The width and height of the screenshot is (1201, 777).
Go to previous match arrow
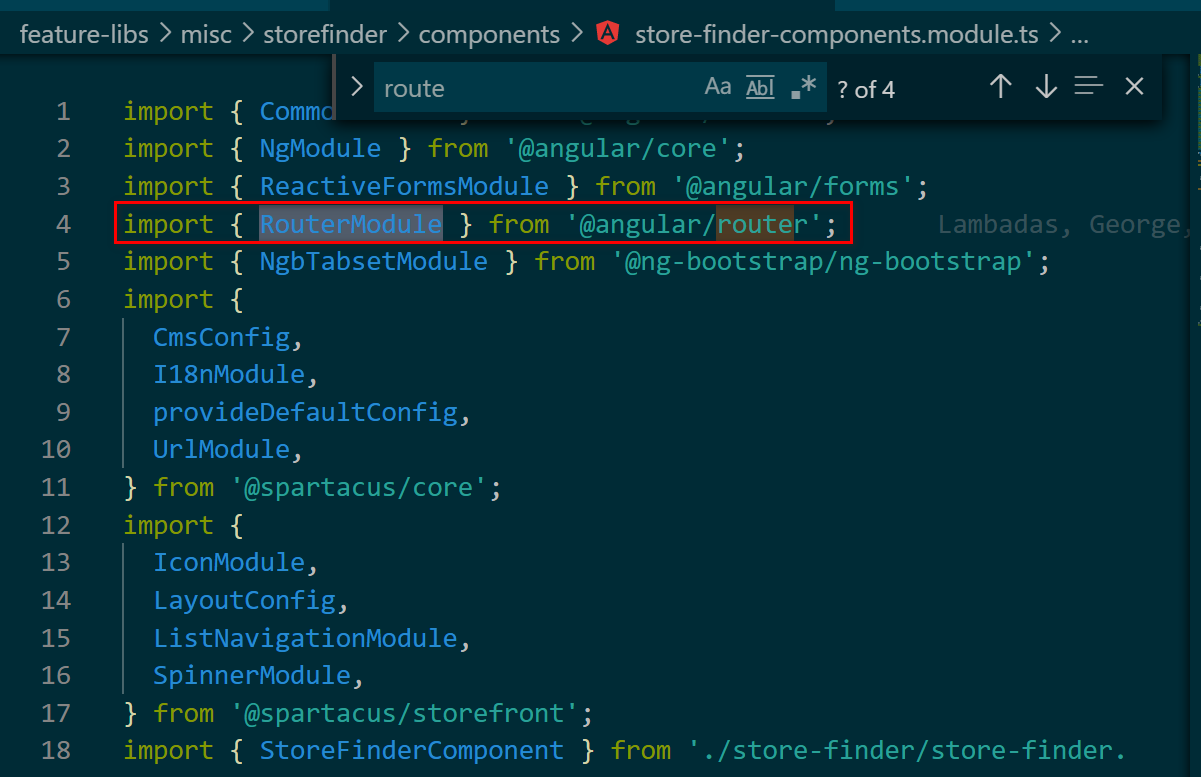pos(1000,87)
